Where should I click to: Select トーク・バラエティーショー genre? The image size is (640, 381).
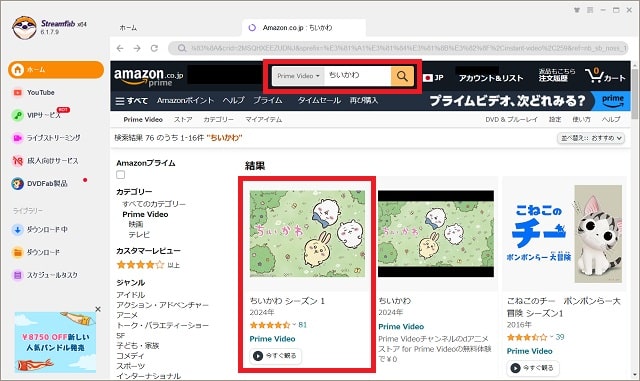[x=162, y=325]
